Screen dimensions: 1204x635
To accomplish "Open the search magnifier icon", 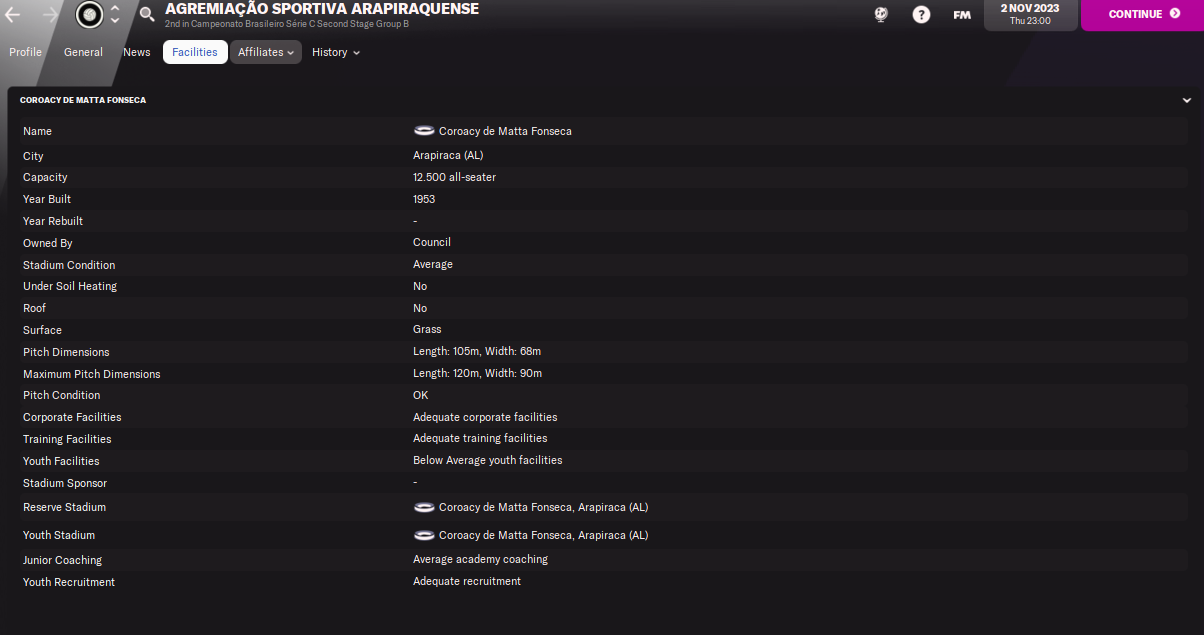I will pos(147,15).
